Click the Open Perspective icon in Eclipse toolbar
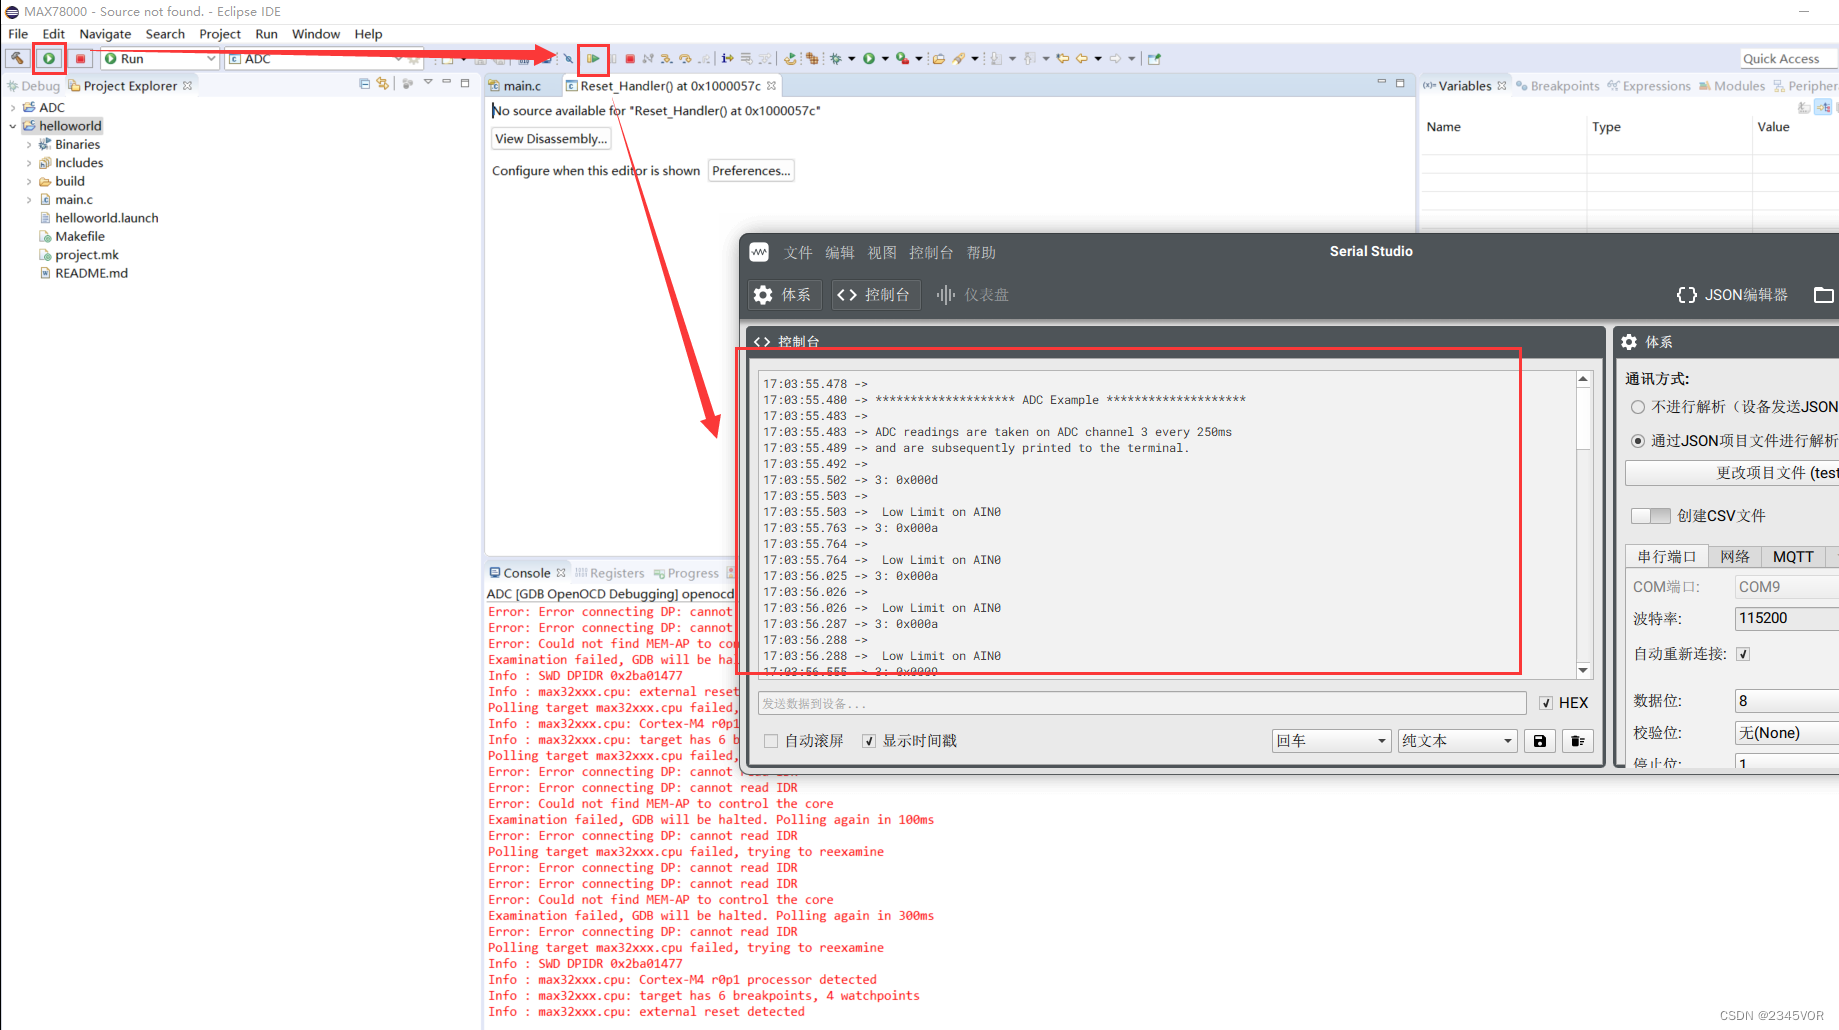Viewport: 1839px width, 1030px height. tap(1154, 59)
